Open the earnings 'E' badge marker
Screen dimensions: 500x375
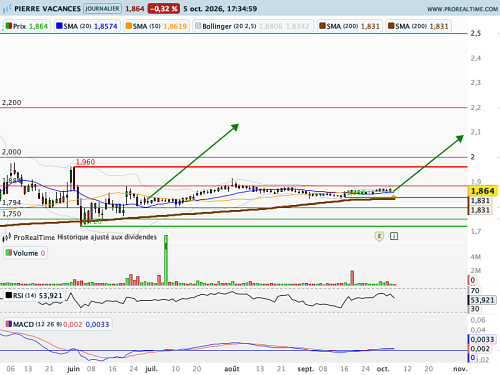(379, 236)
